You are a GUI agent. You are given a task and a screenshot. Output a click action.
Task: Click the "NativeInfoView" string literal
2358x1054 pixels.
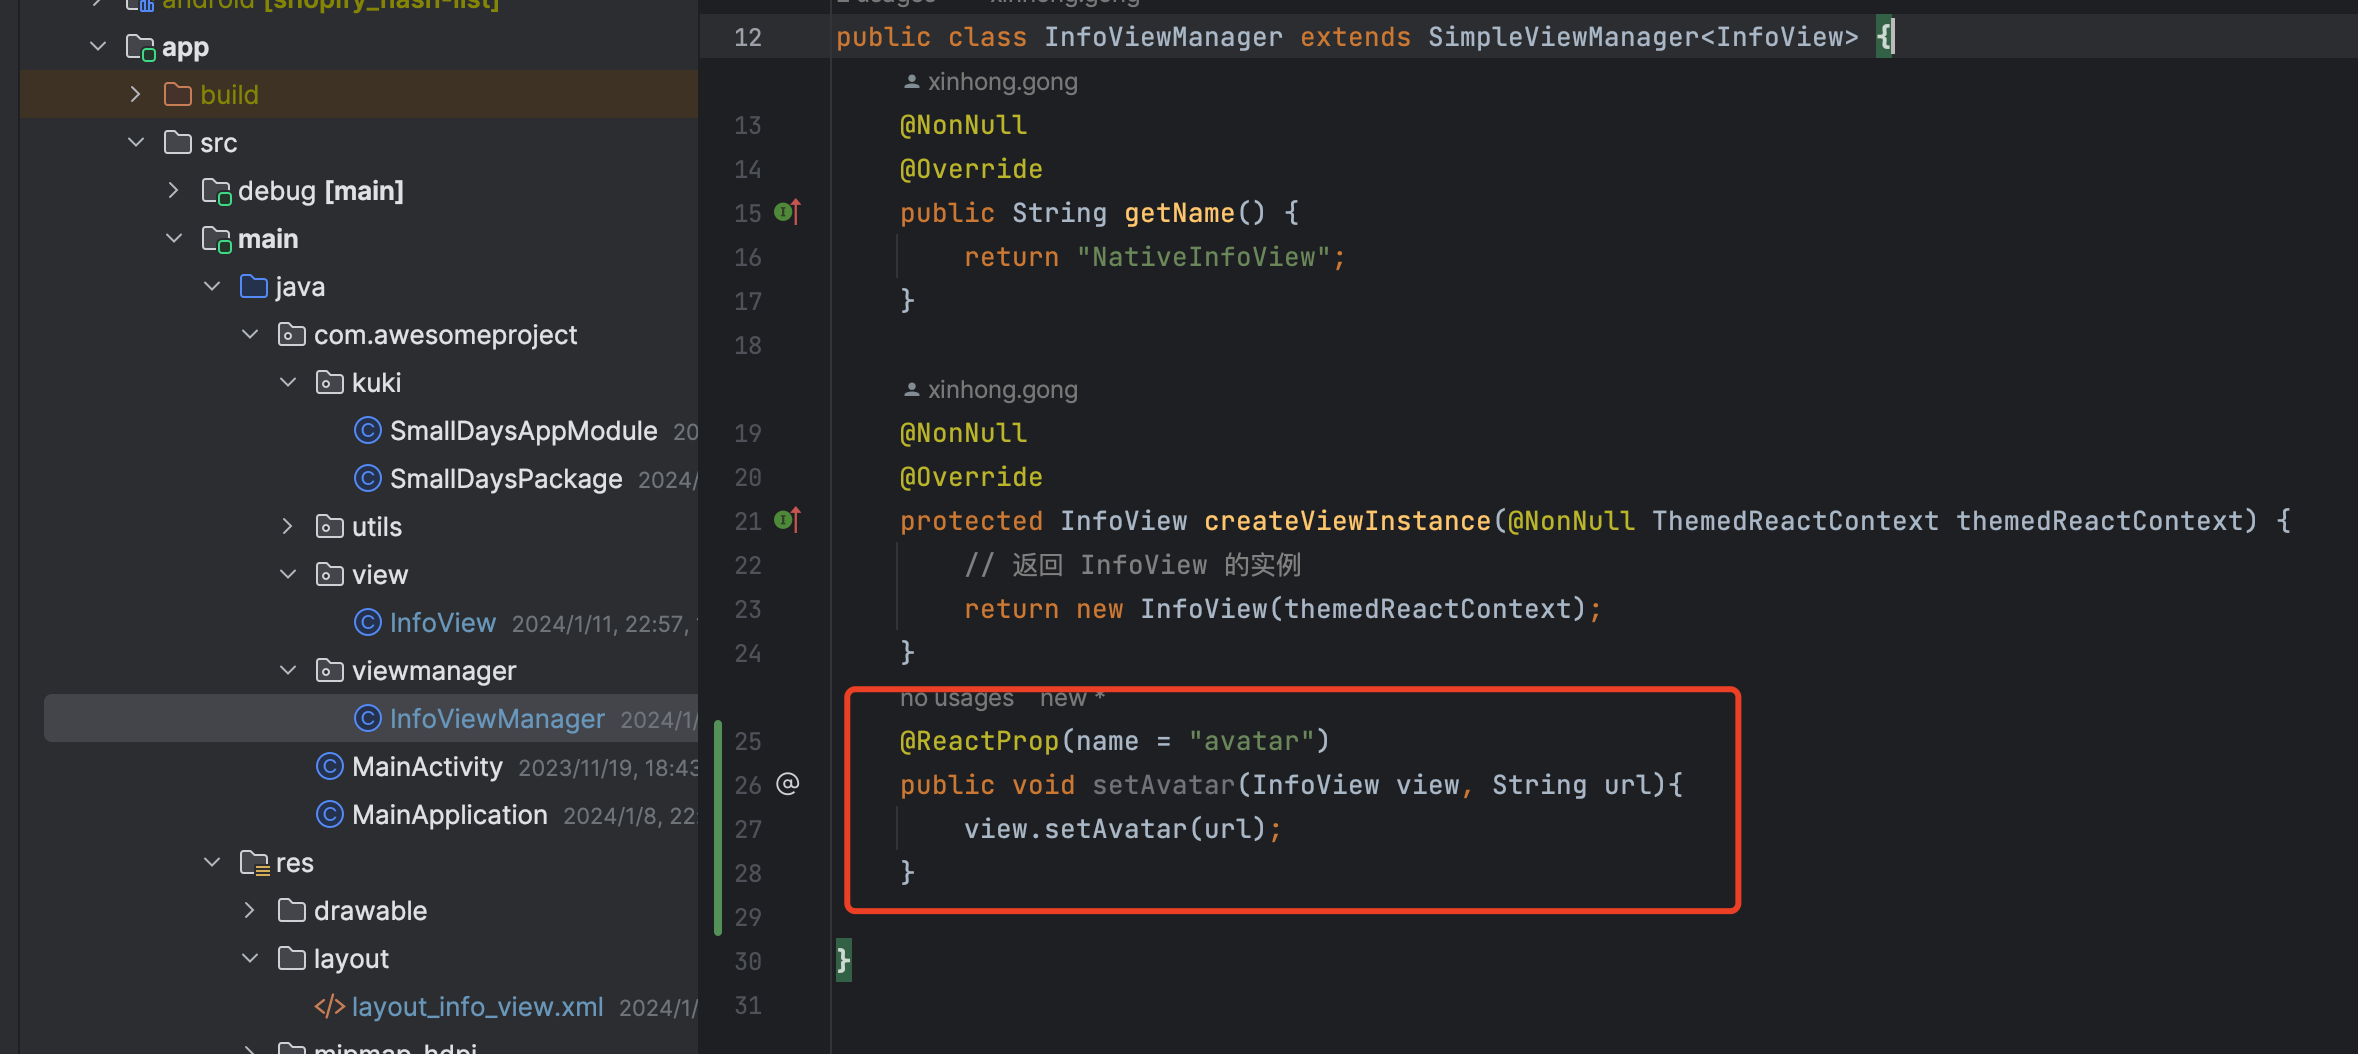point(1203,257)
